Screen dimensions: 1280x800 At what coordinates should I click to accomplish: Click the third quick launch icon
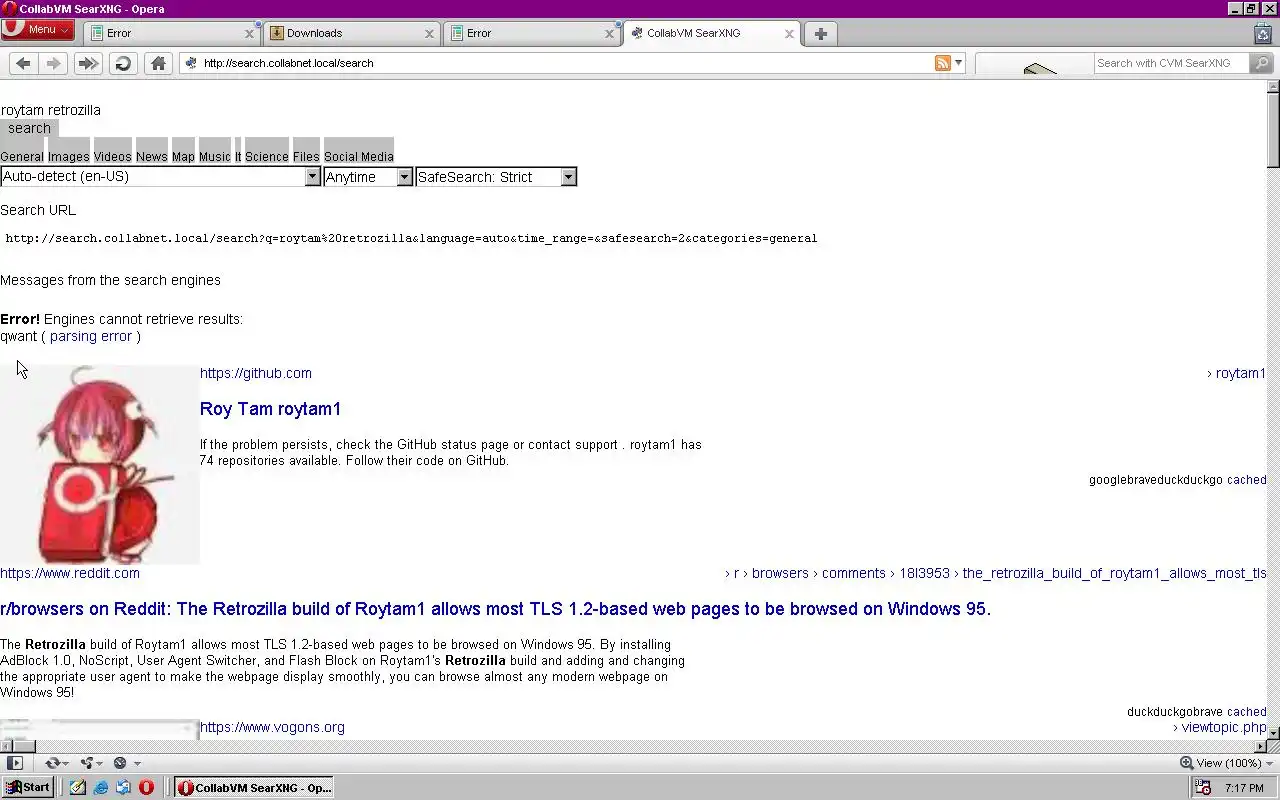(x=123, y=787)
